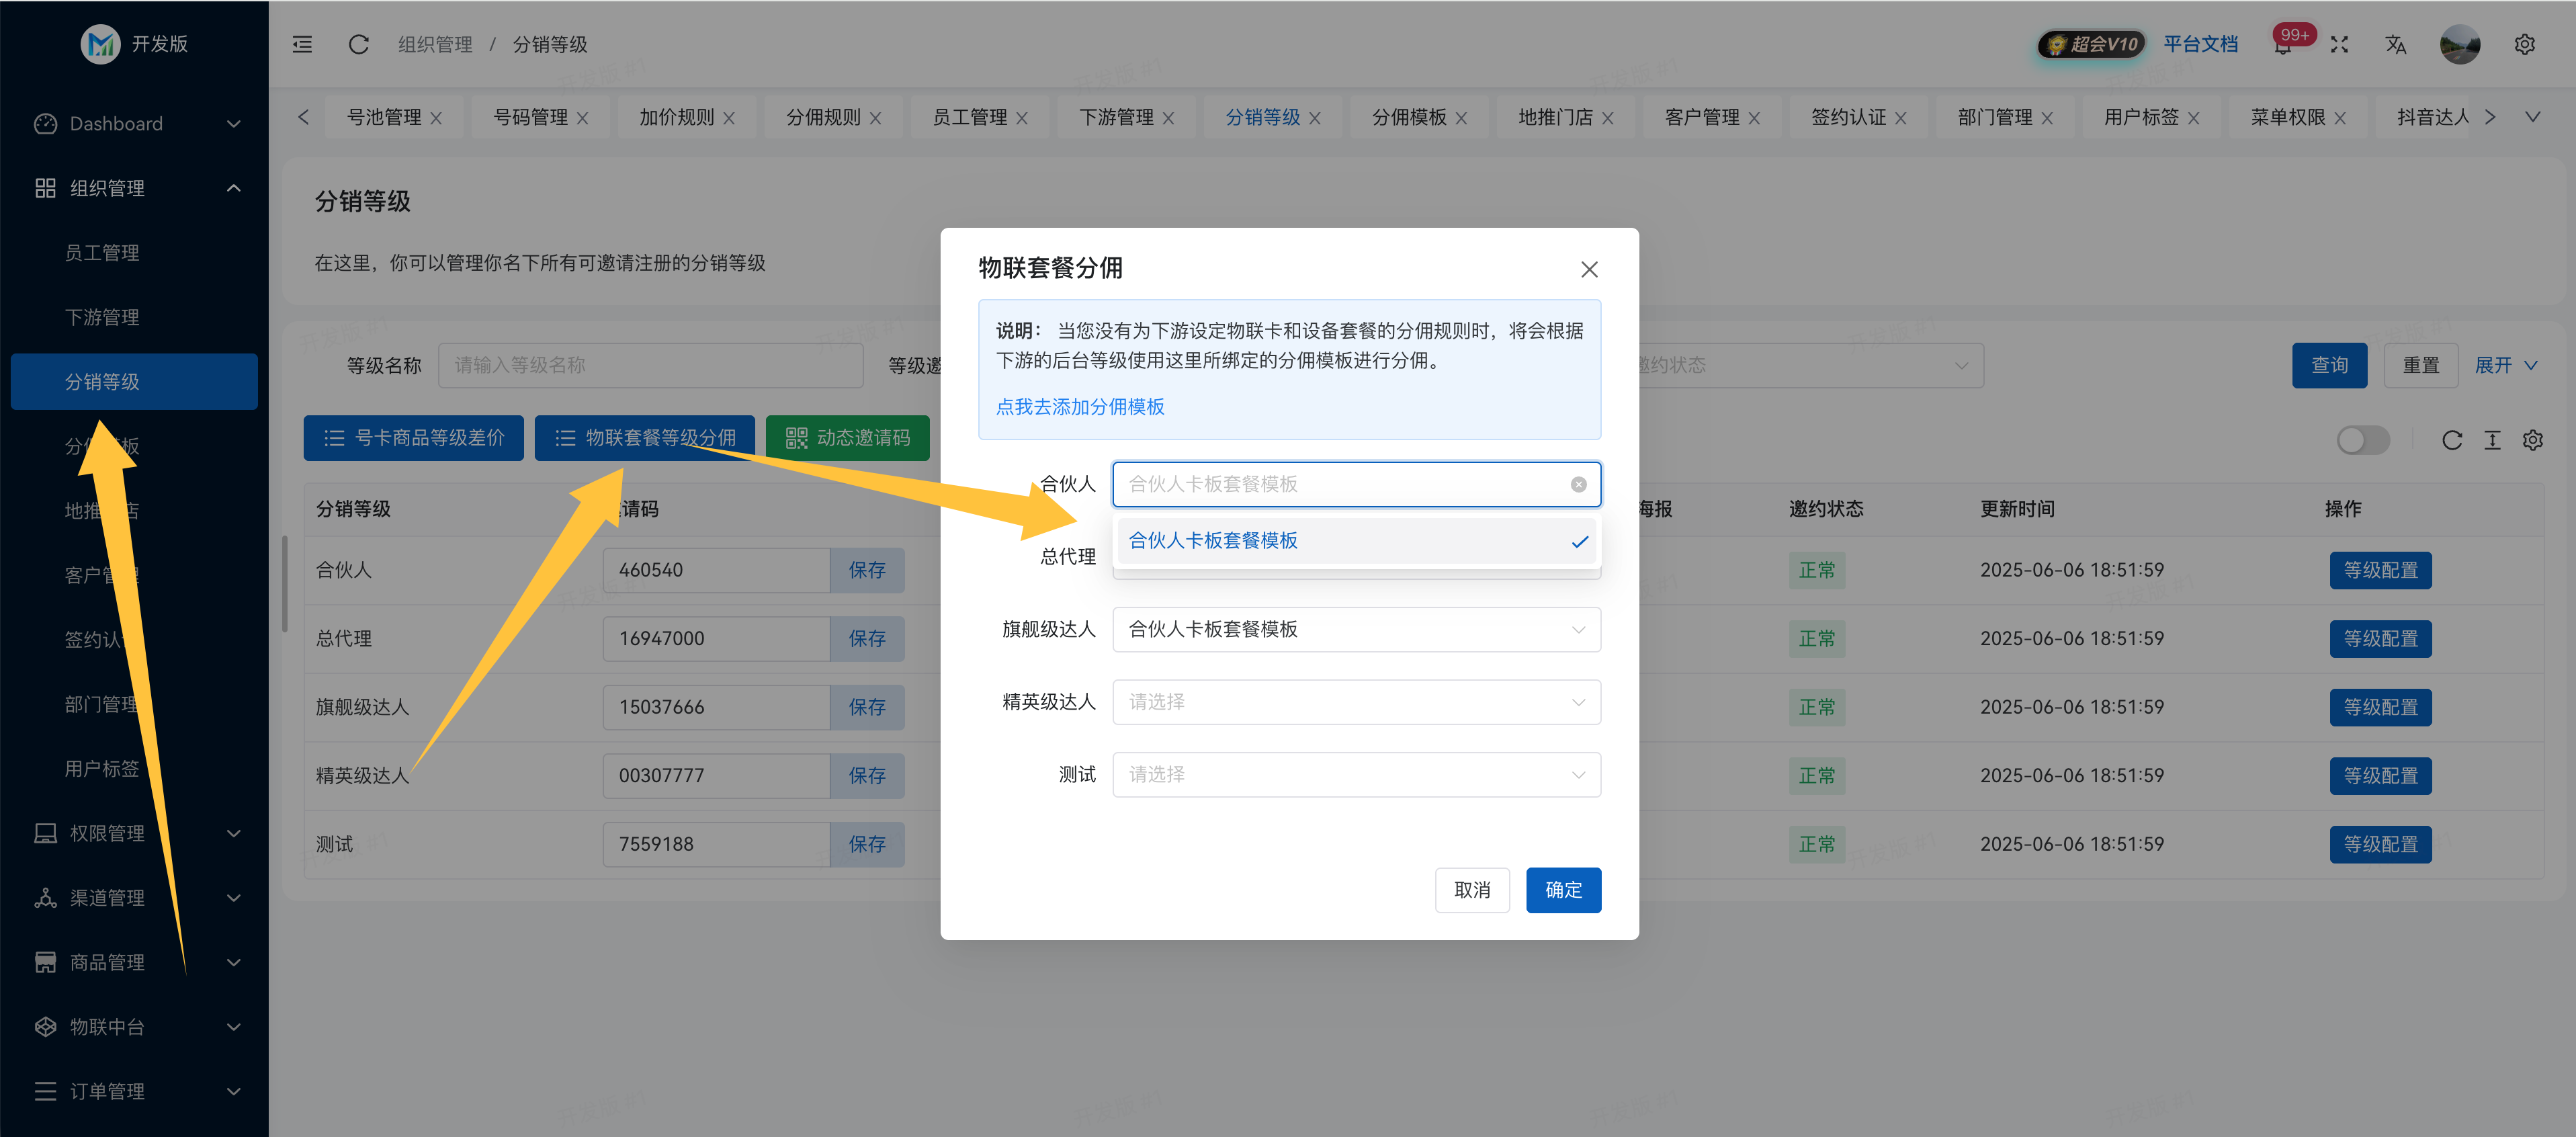This screenshot has width=2576, height=1137.
Task: Click the table density height icon
Action: click(x=2492, y=440)
